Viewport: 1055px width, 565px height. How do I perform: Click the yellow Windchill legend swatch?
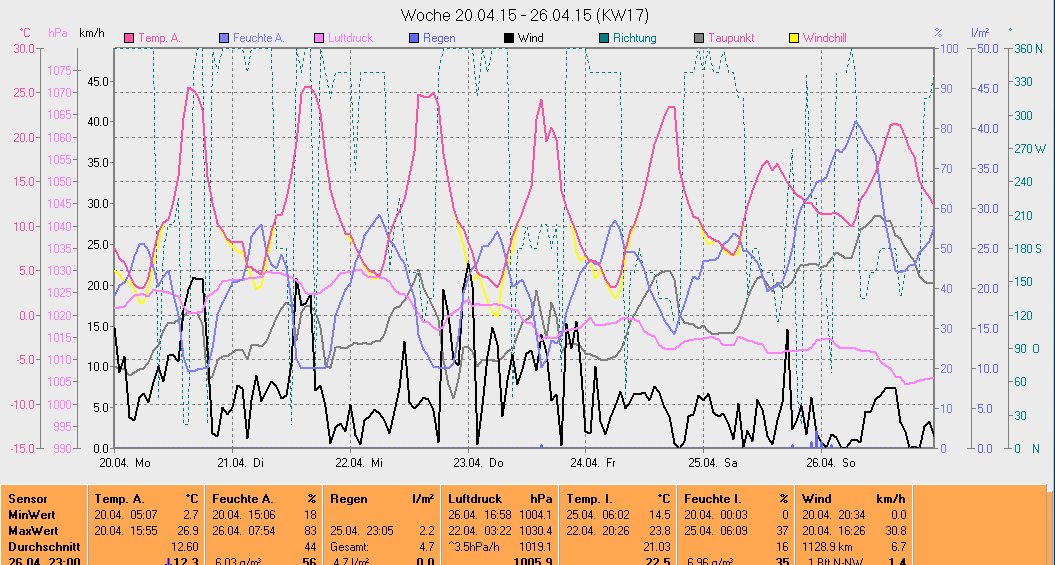794,38
